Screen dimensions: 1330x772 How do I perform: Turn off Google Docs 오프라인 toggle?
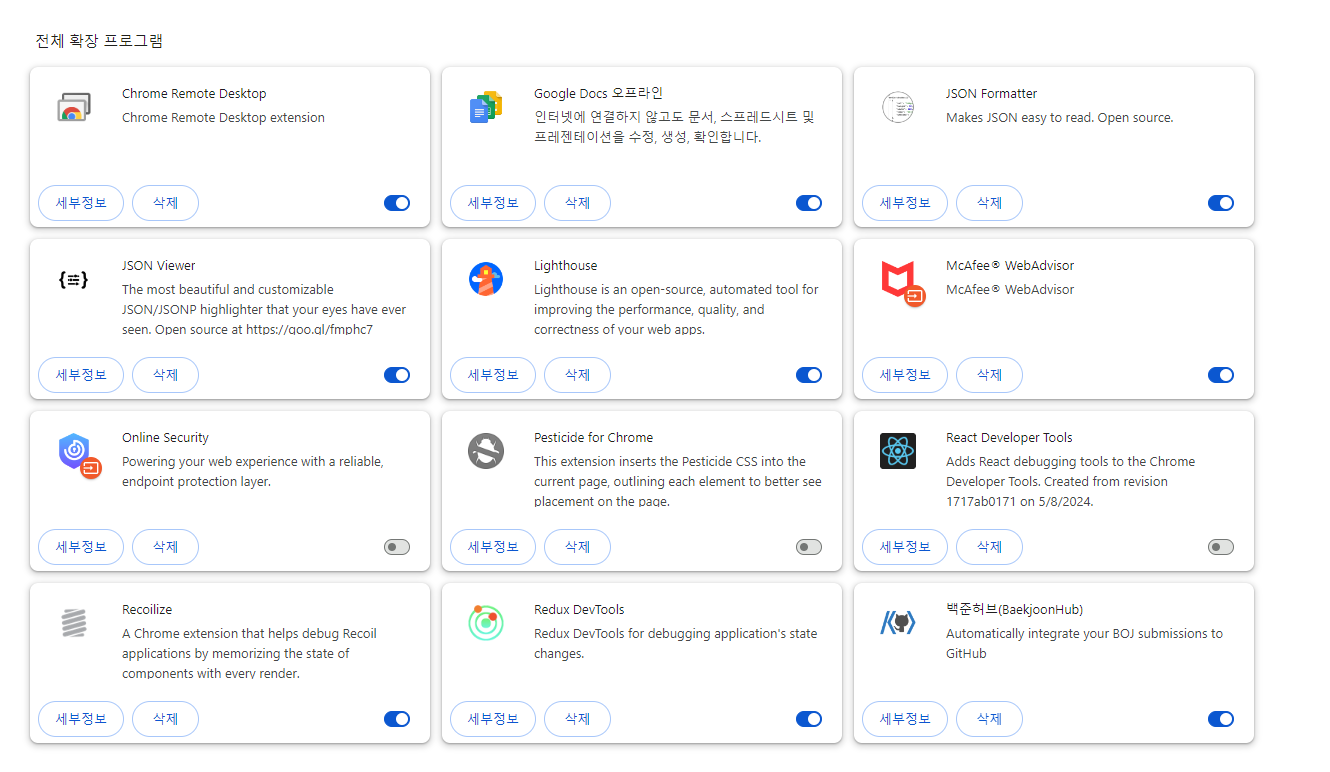coord(809,203)
